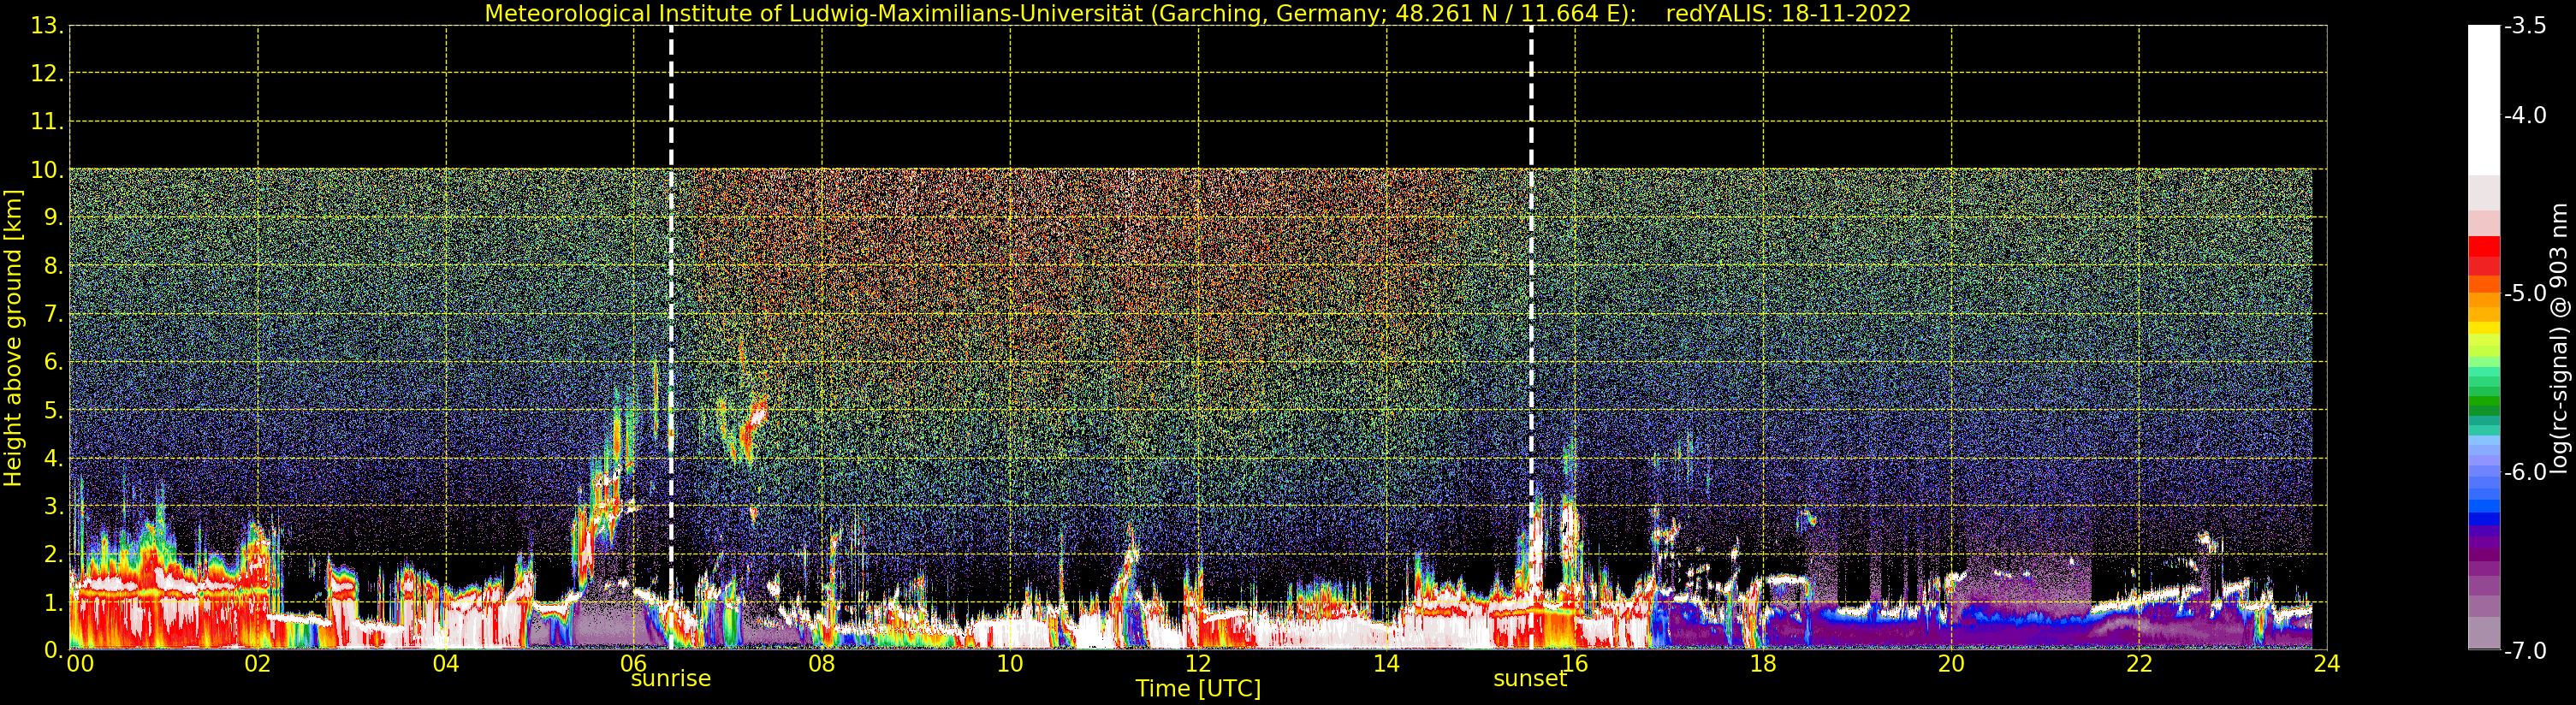Screen dimensions: 2576x705
Task: Click the '-7.0' colorbar tick label
Action: click(x=2525, y=651)
